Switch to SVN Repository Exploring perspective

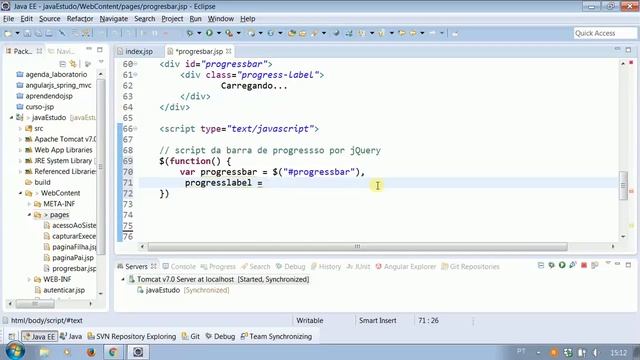coord(131,336)
